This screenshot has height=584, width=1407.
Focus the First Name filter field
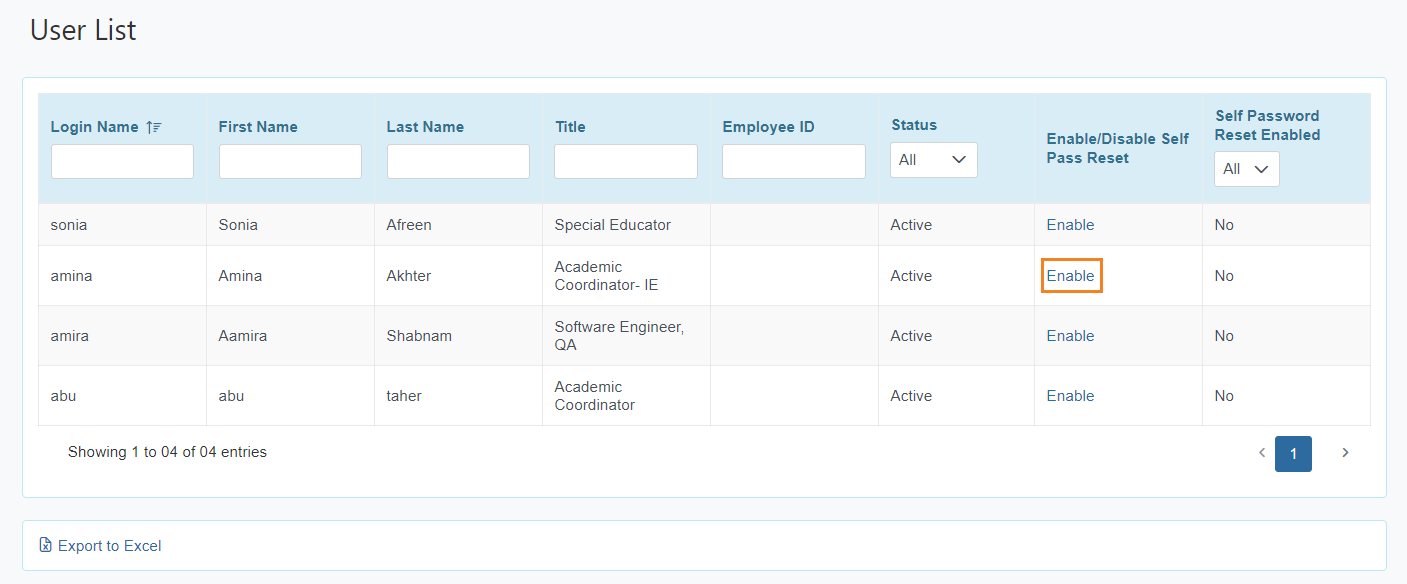pyautogui.click(x=290, y=161)
